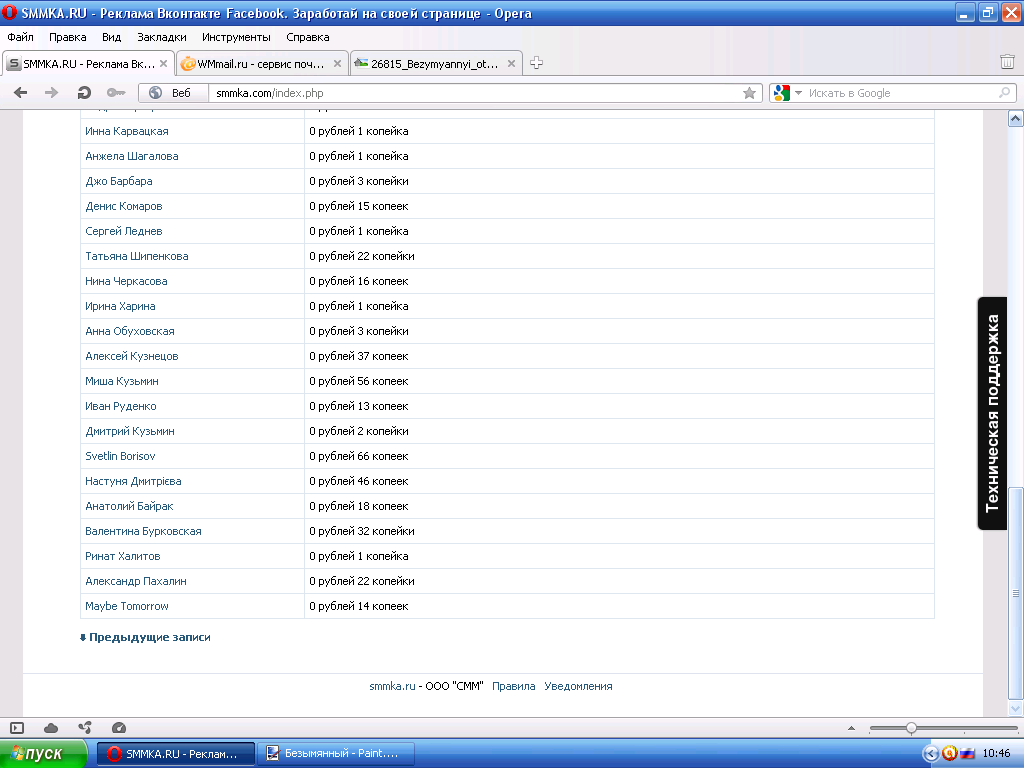Click the orange tray icon

click(x=949, y=754)
